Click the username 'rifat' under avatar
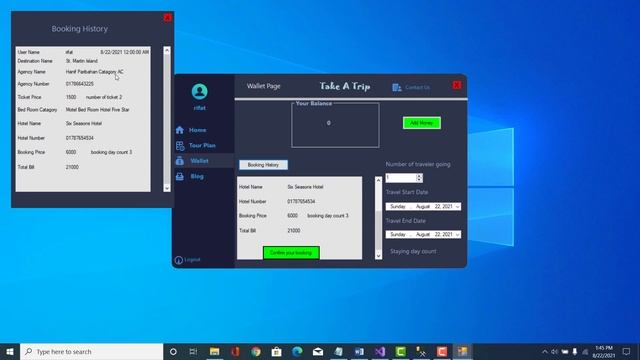 tap(200, 108)
